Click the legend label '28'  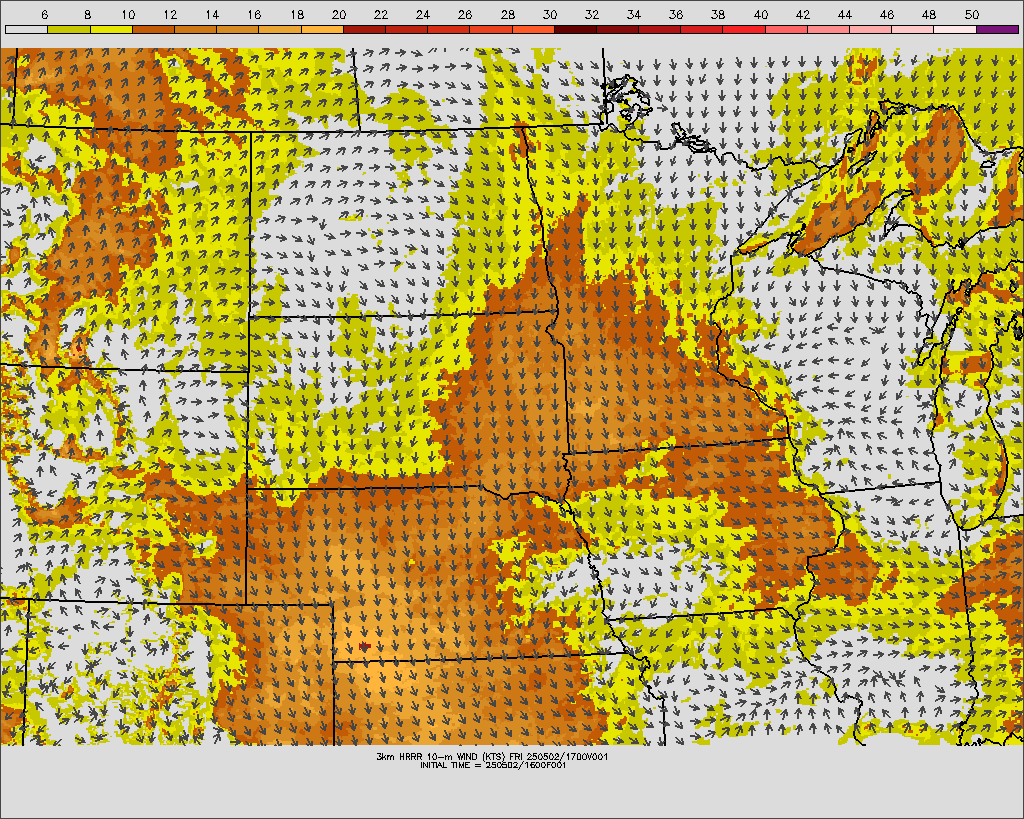click(x=507, y=14)
